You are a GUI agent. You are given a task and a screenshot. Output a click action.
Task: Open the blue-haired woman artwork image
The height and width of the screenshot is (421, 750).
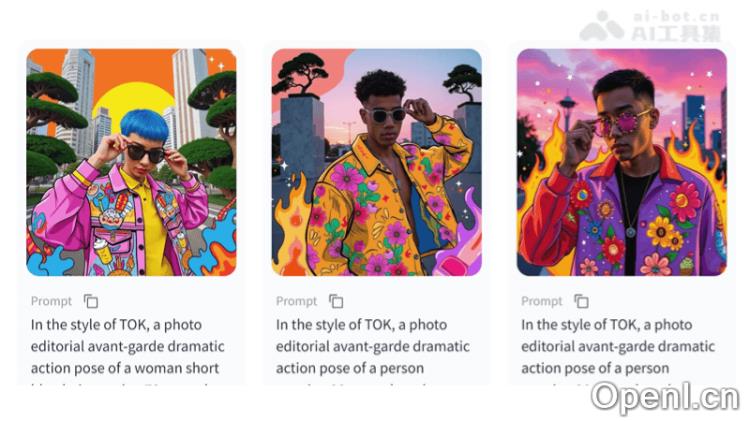click(x=131, y=162)
